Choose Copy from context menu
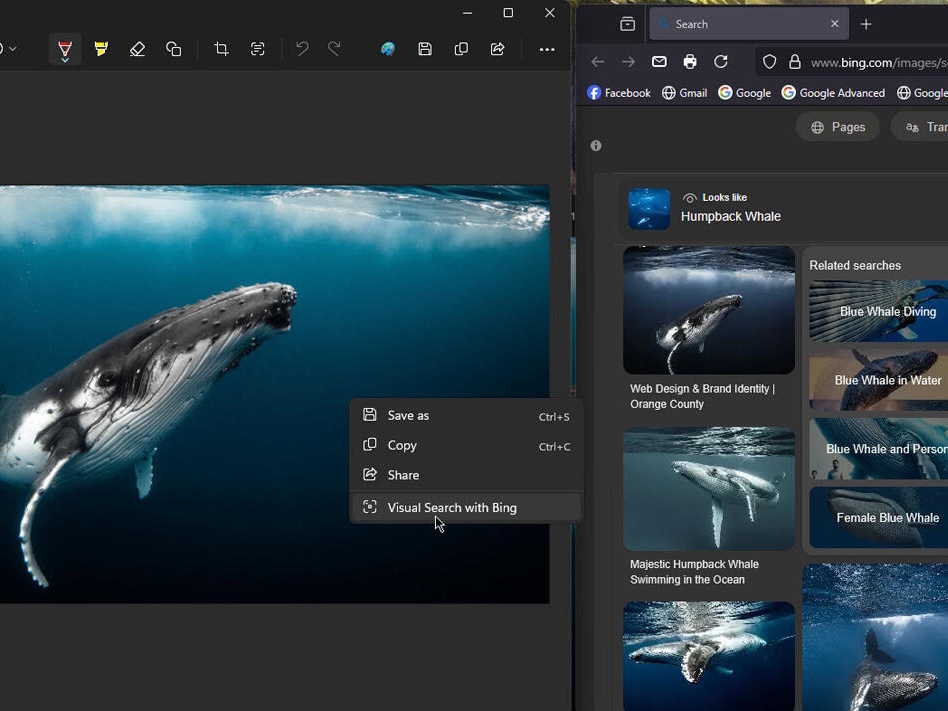The image size is (948, 711). pyautogui.click(x=466, y=446)
